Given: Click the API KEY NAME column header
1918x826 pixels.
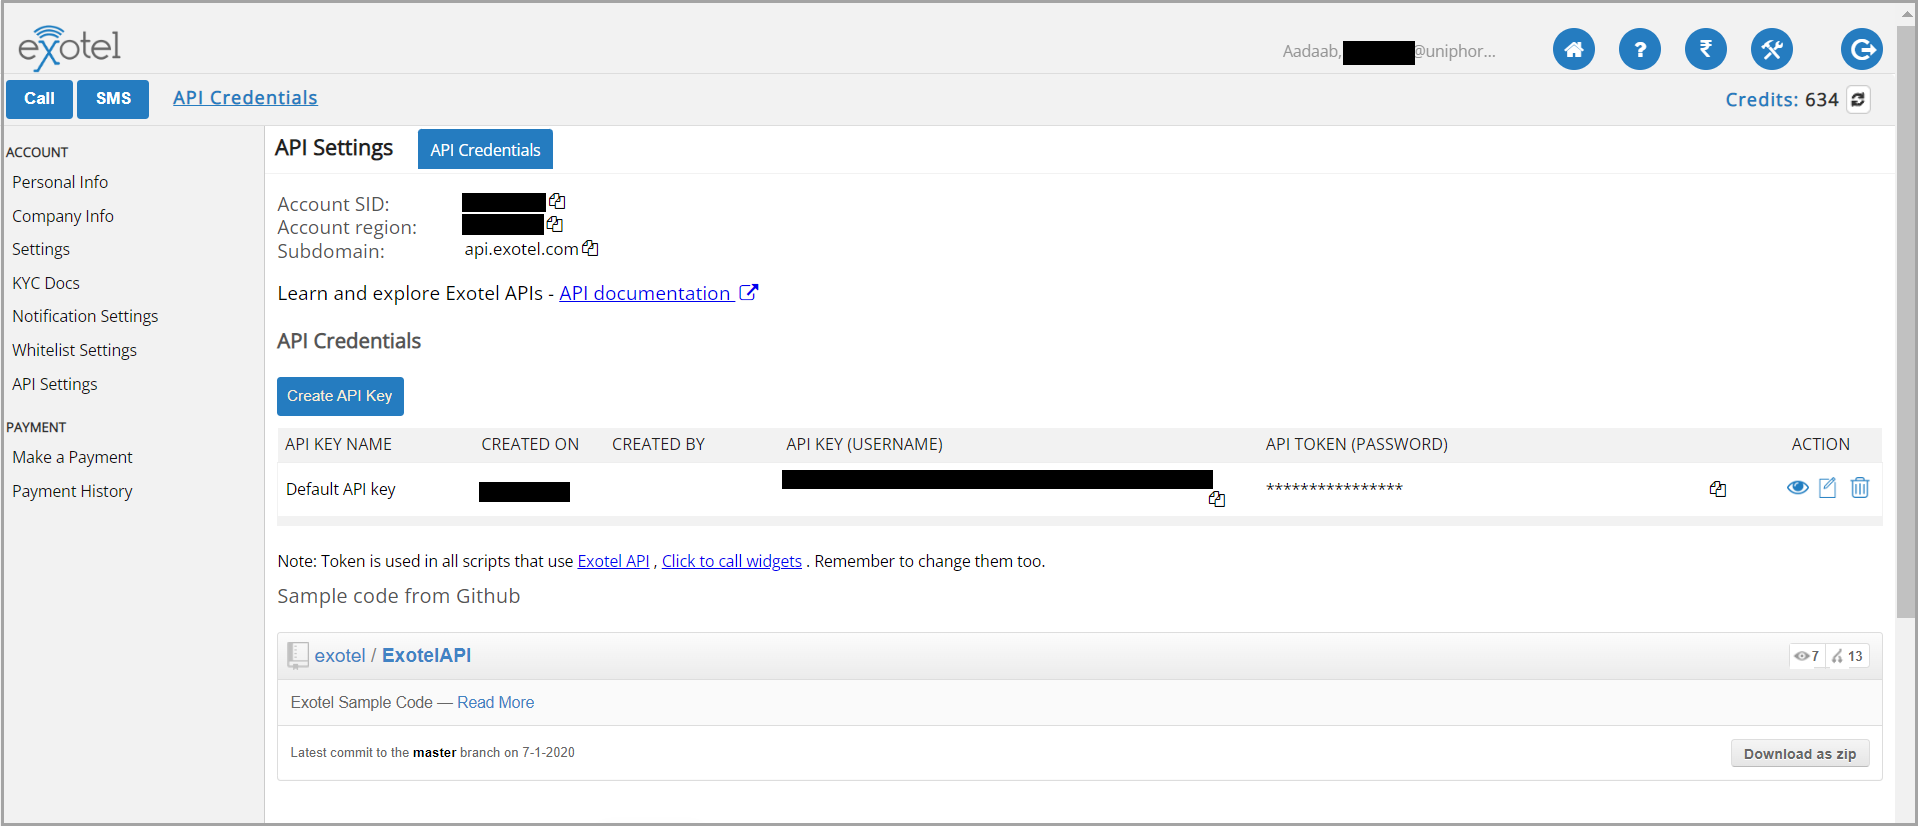Looking at the screenshot, I should (338, 444).
